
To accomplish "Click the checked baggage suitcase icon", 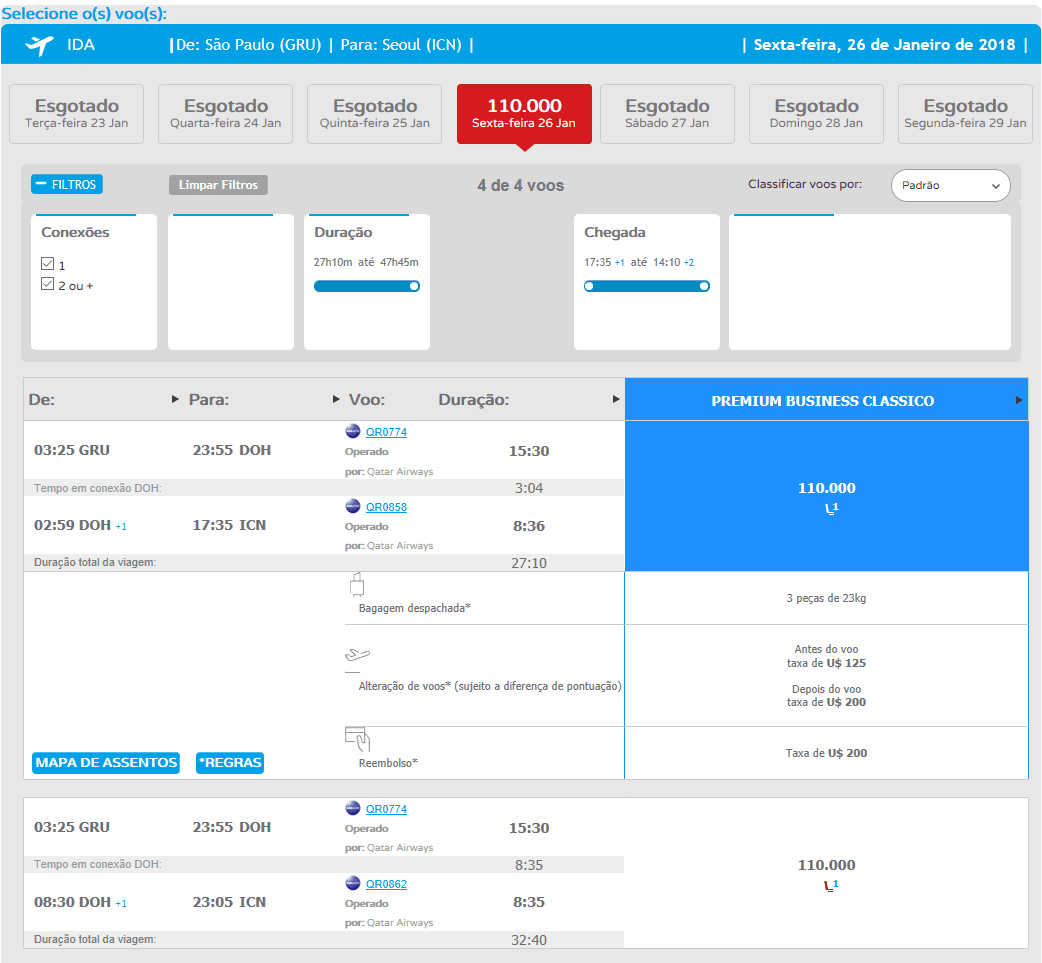I will (x=357, y=585).
